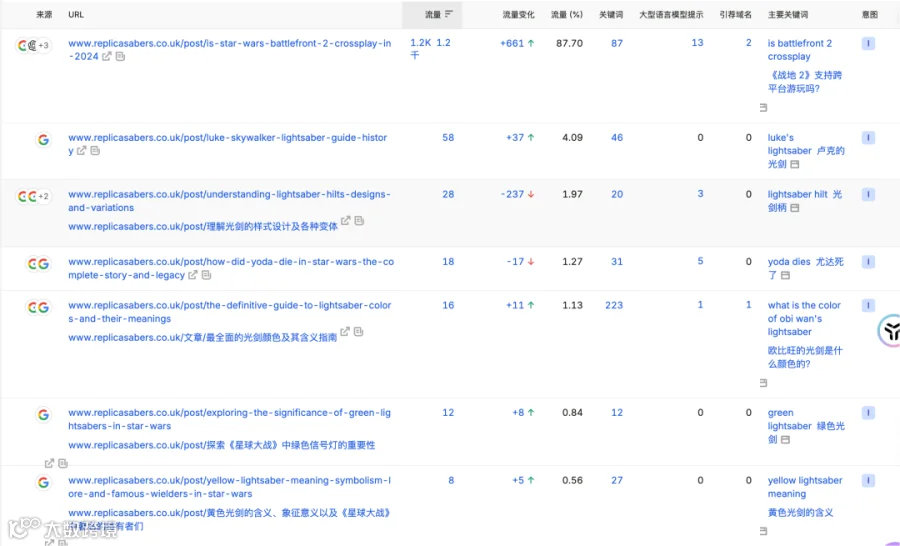The height and width of the screenshot is (546, 900).
Task: Click page icon beside green-lightsabers URL
Action: click(63, 463)
